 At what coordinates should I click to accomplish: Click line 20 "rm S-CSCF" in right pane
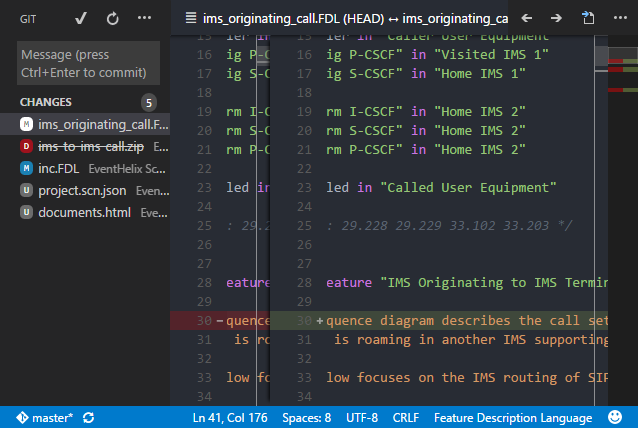(364, 131)
